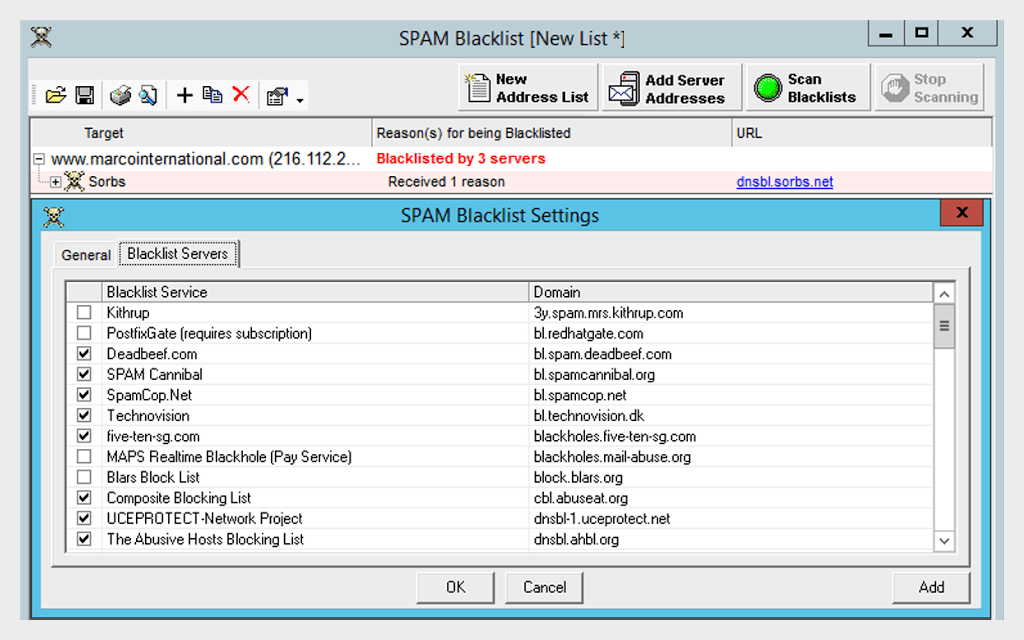Uncheck the Deadbeef.com checkbox
1024x640 pixels.
click(84, 353)
